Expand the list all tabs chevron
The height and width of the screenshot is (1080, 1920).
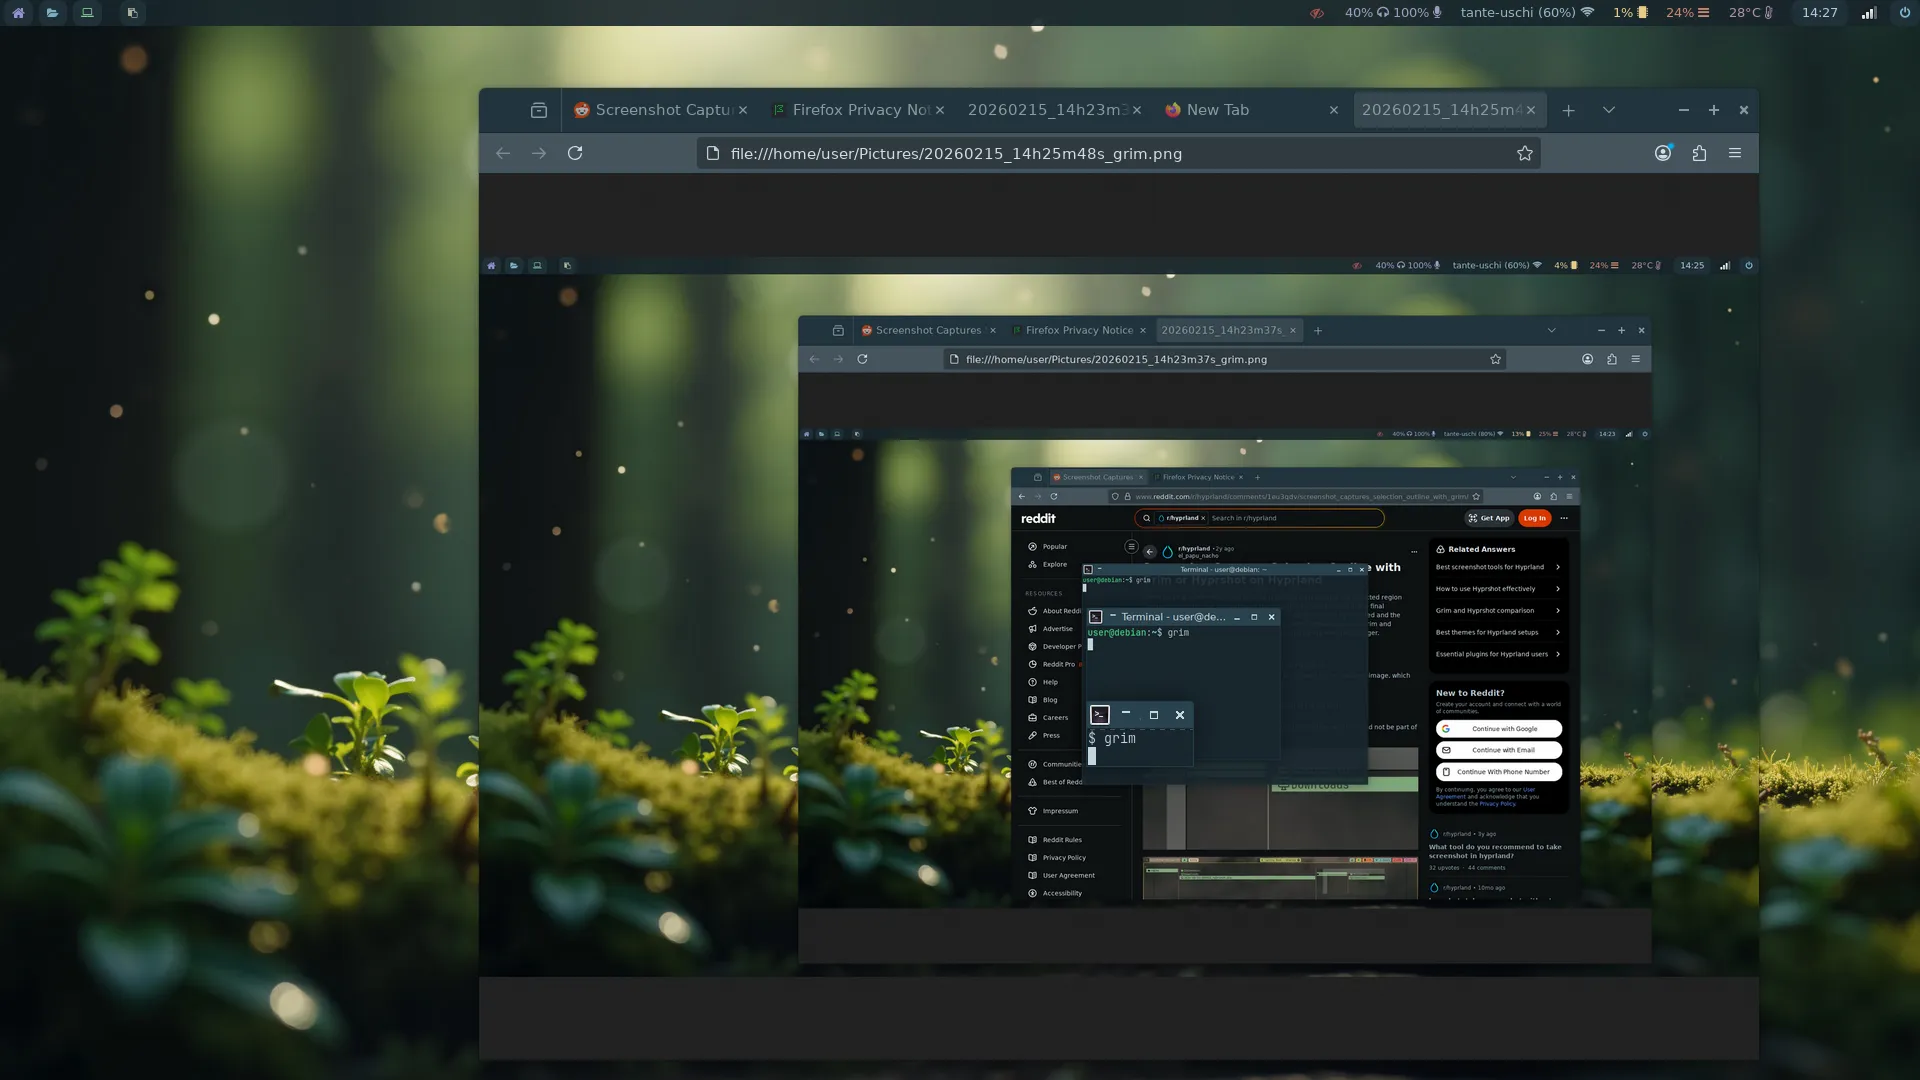tap(1608, 110)
